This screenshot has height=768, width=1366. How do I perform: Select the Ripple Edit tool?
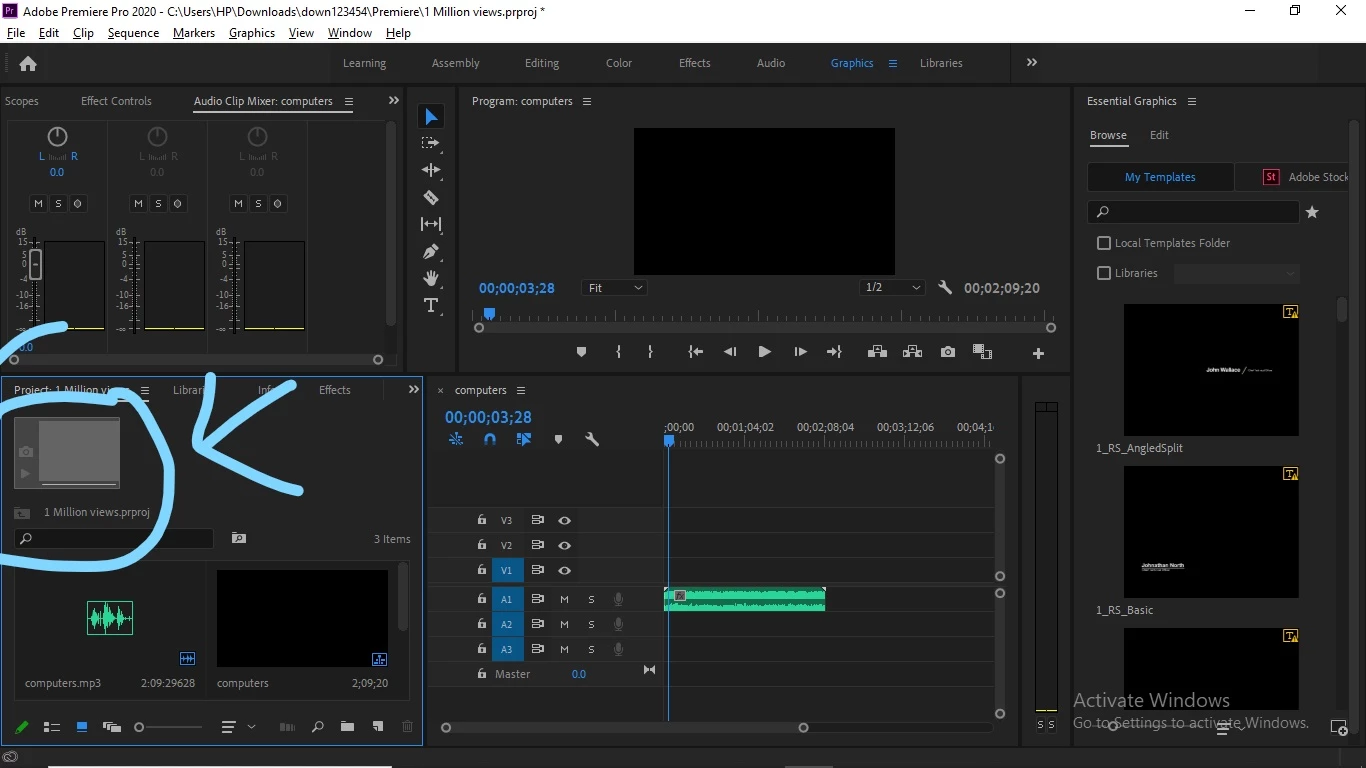(431, 170)
